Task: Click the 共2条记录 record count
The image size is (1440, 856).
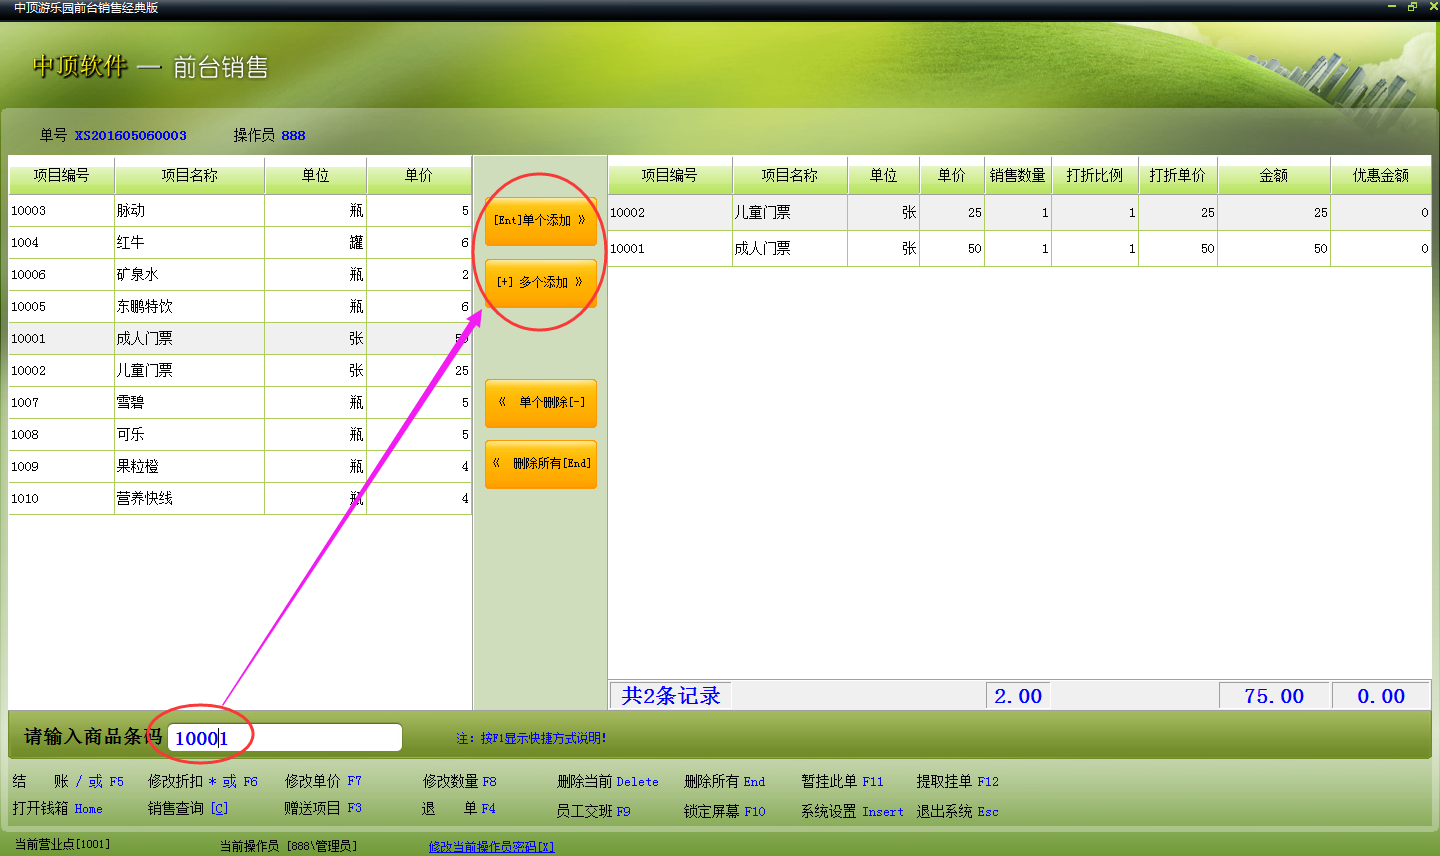Action: 671,696
